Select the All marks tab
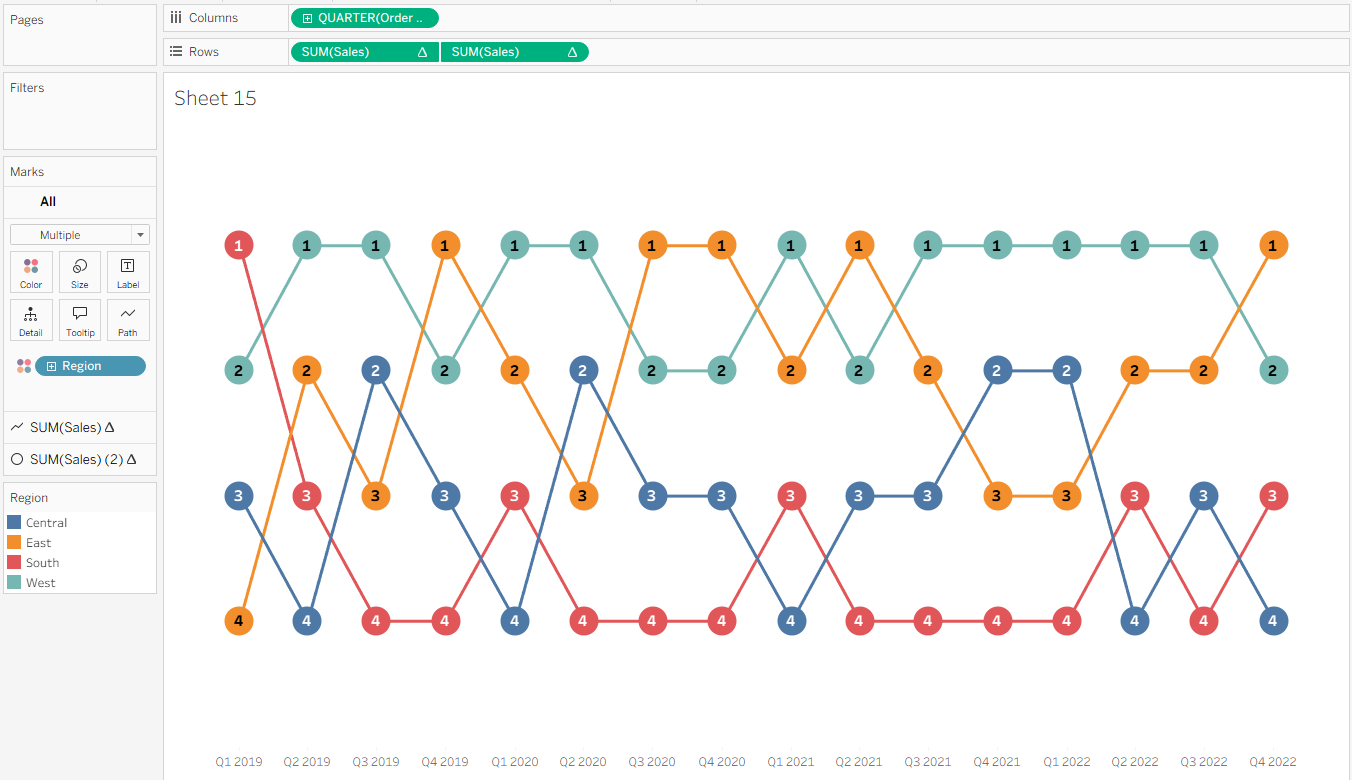 (x=48, y=201)
